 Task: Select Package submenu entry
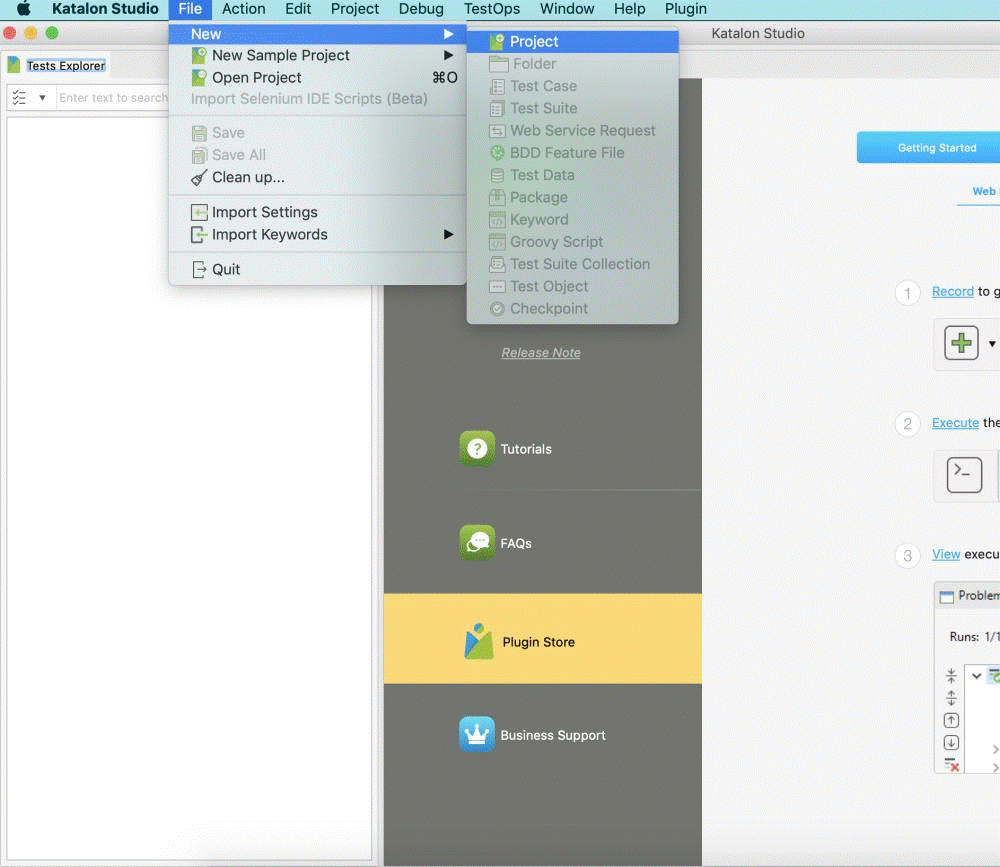tap(572, 198)
